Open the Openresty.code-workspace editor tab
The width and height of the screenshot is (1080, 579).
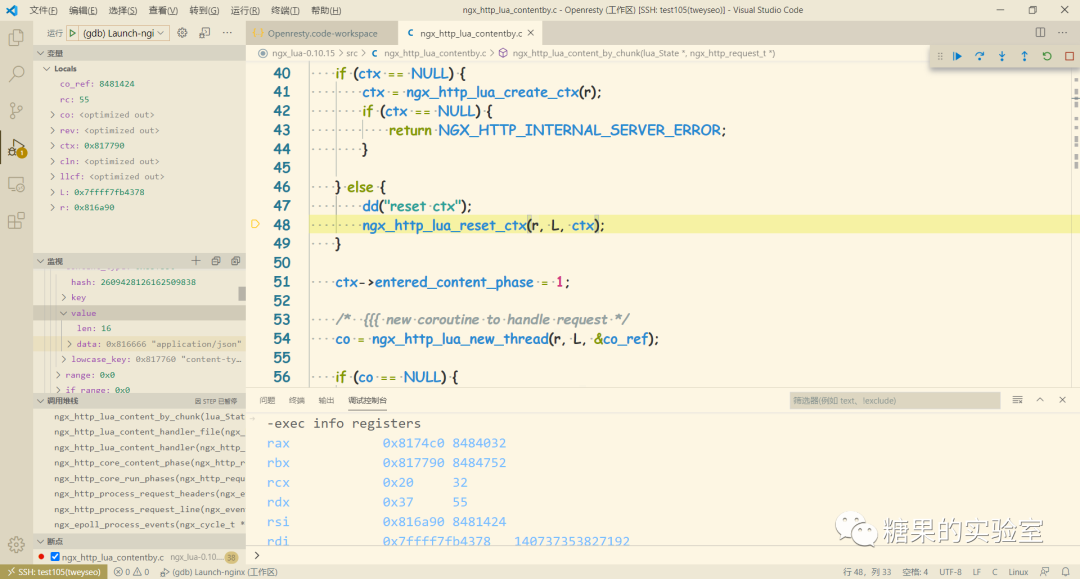(320, 32)
